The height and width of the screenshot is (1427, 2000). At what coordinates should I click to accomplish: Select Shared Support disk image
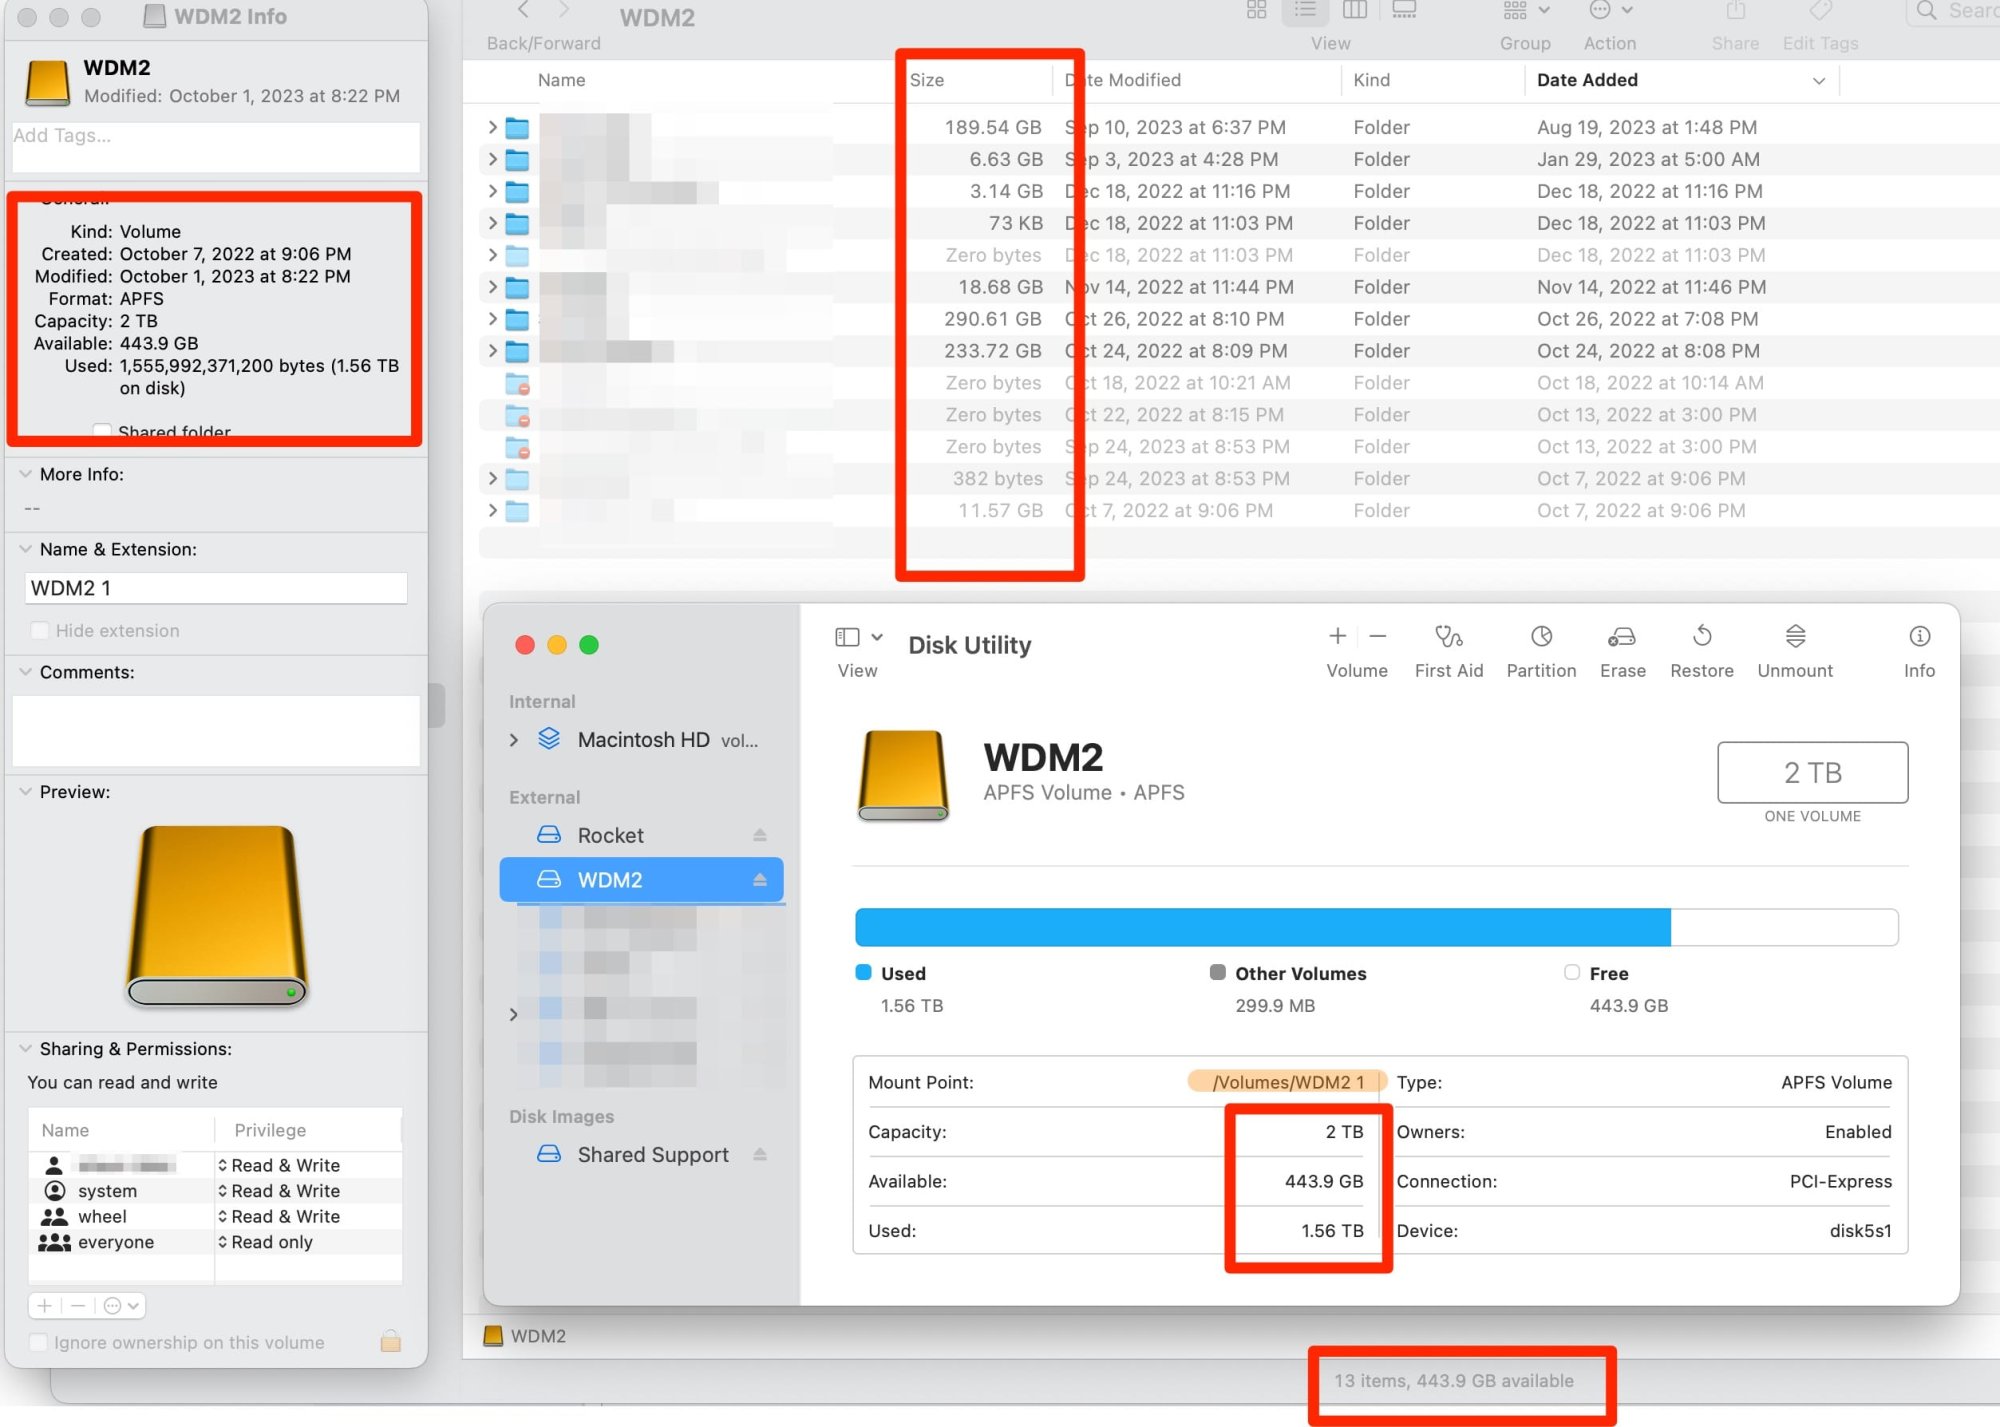tap(652, 1155)
